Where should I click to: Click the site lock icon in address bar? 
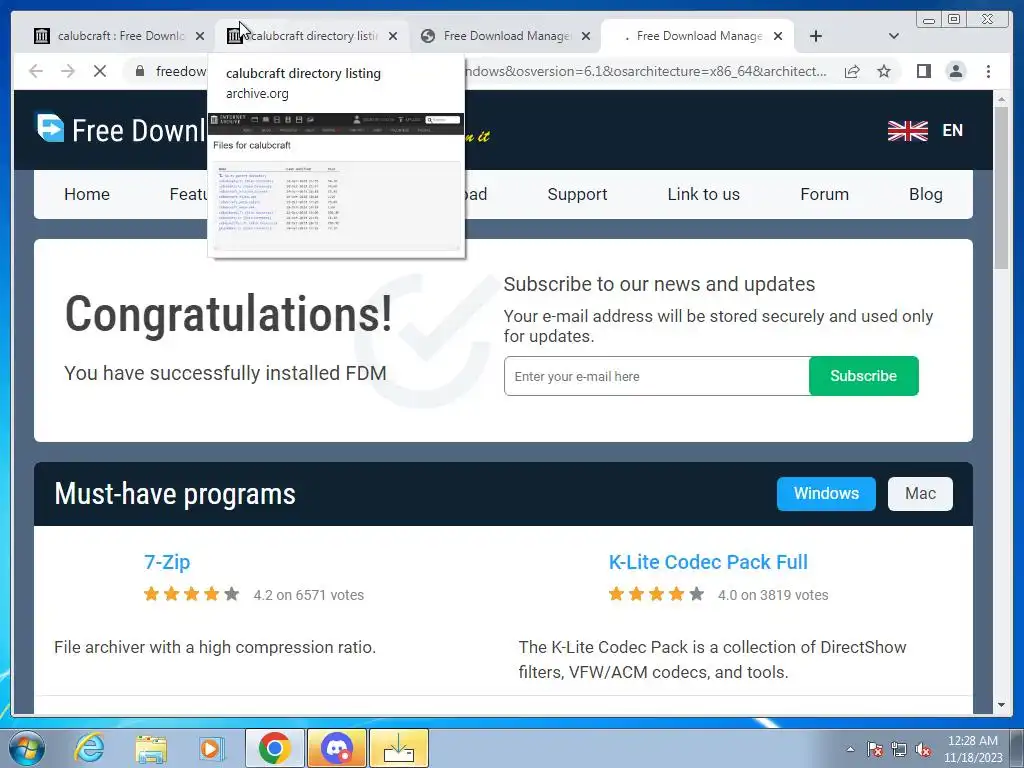point(139,71)
